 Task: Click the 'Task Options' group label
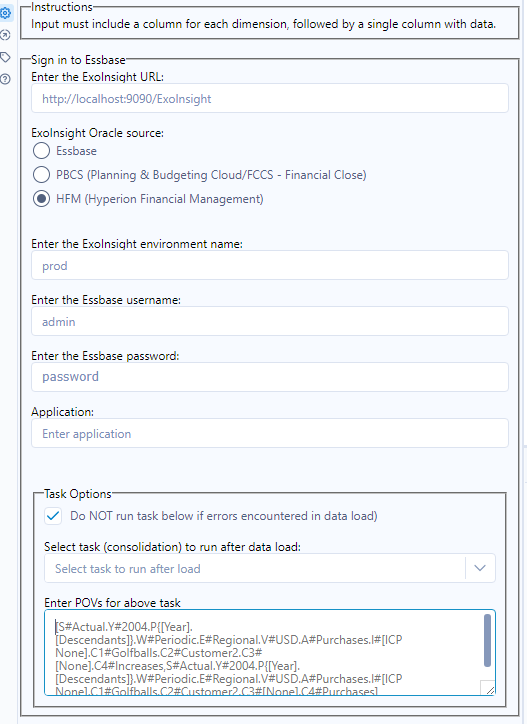point(78,494)
